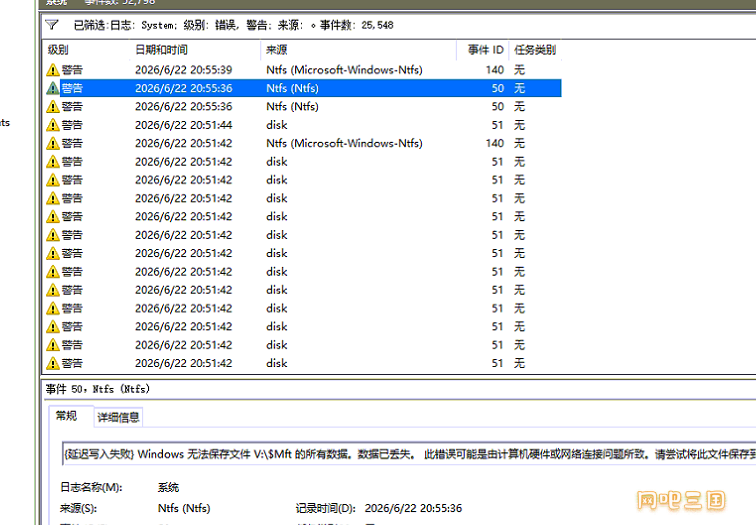Select the date cell 2026/6/22 20:55:39
The image size is (756, 525).
184,70
